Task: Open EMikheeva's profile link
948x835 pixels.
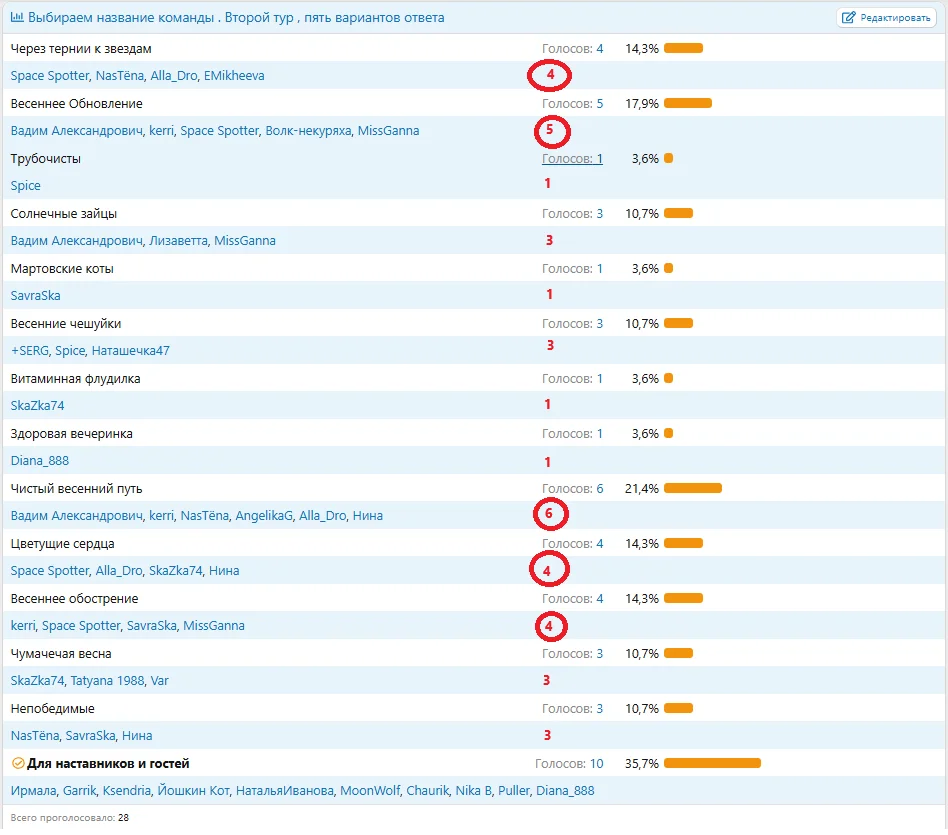Action: tap(234, 76)
